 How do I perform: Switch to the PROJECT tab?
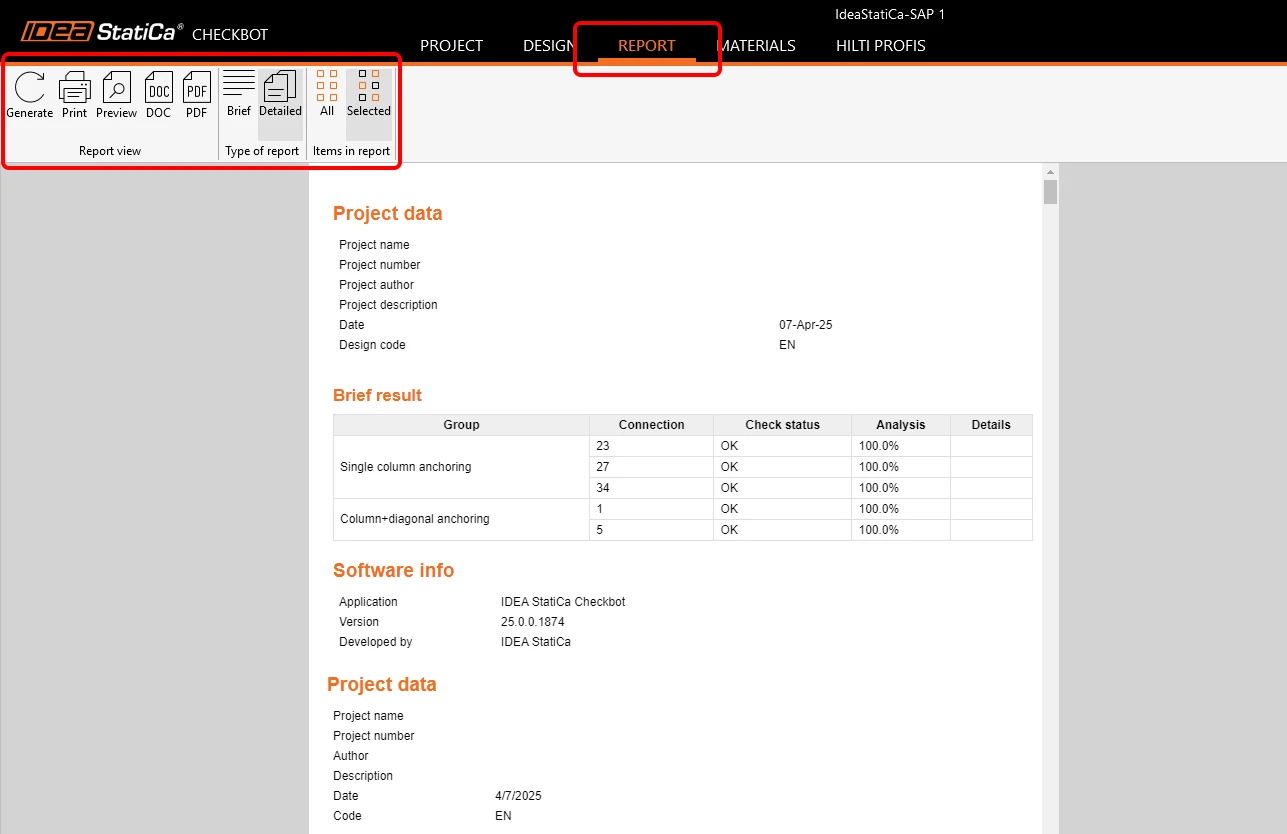(452, 46)
